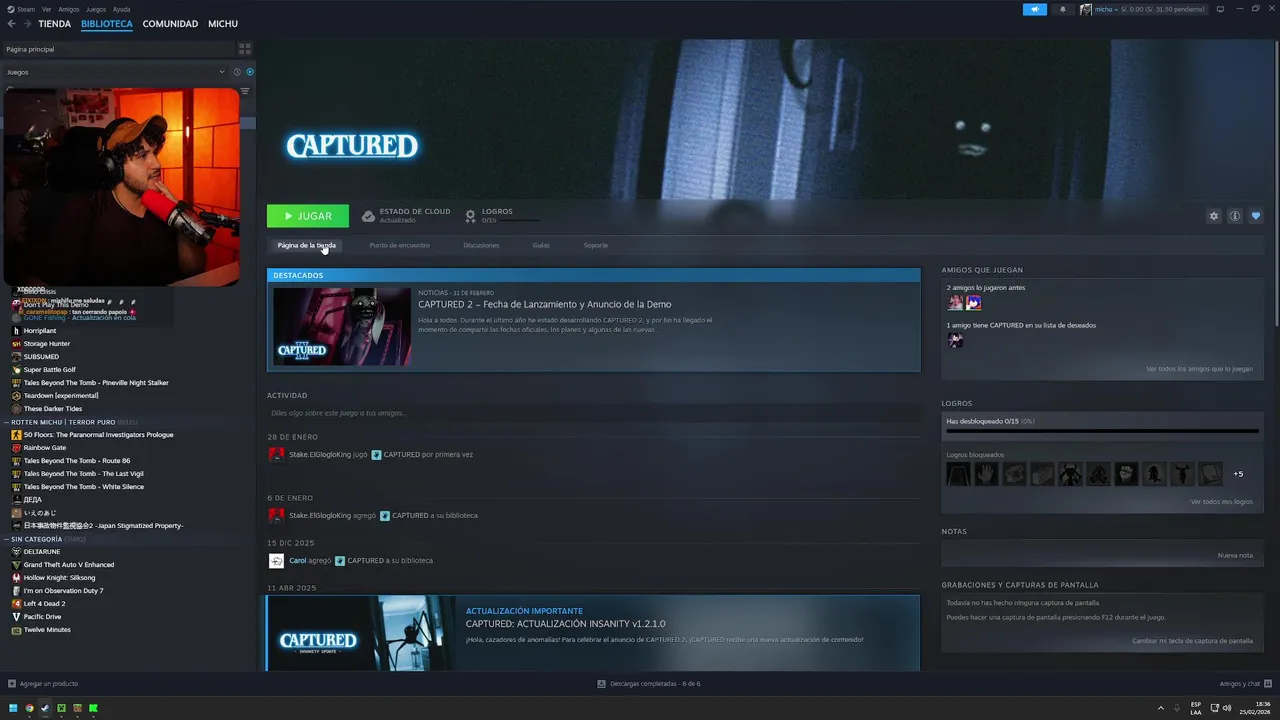
Task: Select Pacific Drive in library
Action: pos(42,617)
